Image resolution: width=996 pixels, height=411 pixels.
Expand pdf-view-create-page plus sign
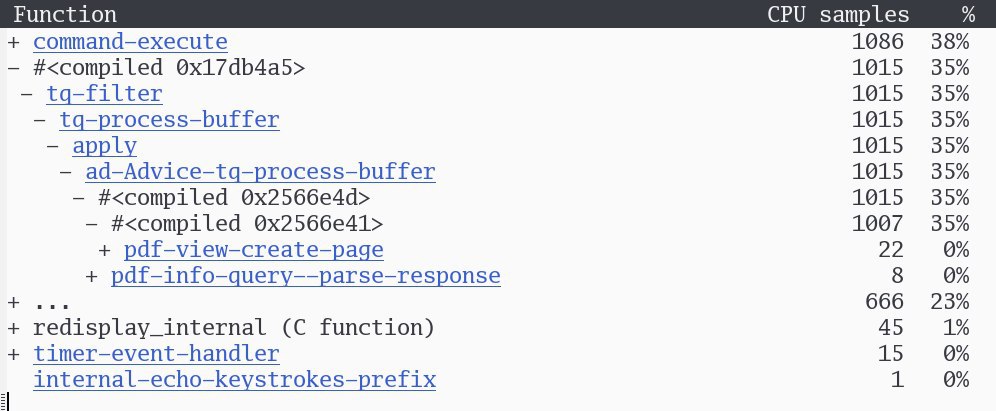pyautogui.click(x=105, y=250)
